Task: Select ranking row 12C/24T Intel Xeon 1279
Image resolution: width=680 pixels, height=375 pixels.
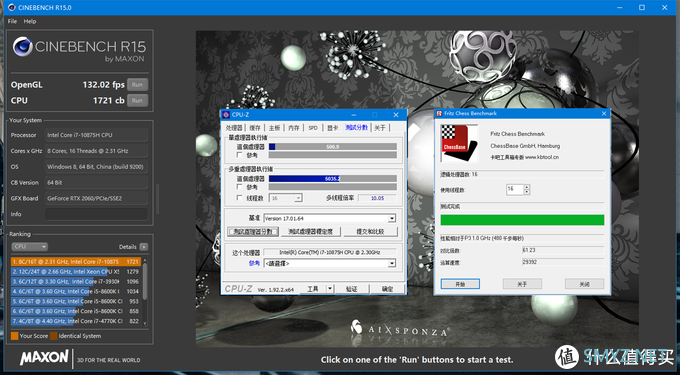Action: click(x=75, y=272)
